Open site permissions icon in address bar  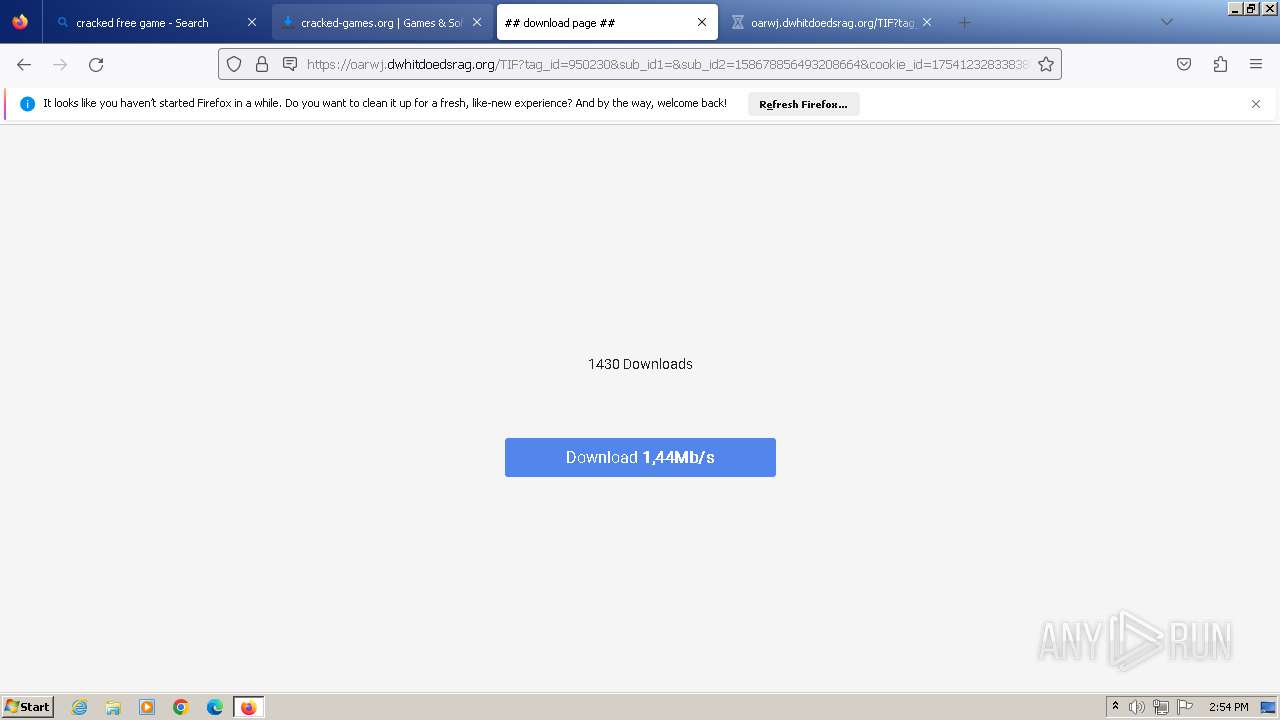pyautogui.click(x=290, y=64)
